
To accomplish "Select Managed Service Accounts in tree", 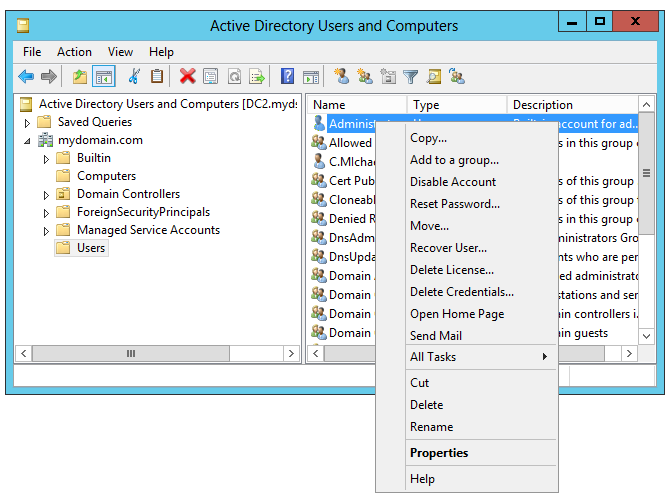I will pyautogui.click(x=148, y=230).
